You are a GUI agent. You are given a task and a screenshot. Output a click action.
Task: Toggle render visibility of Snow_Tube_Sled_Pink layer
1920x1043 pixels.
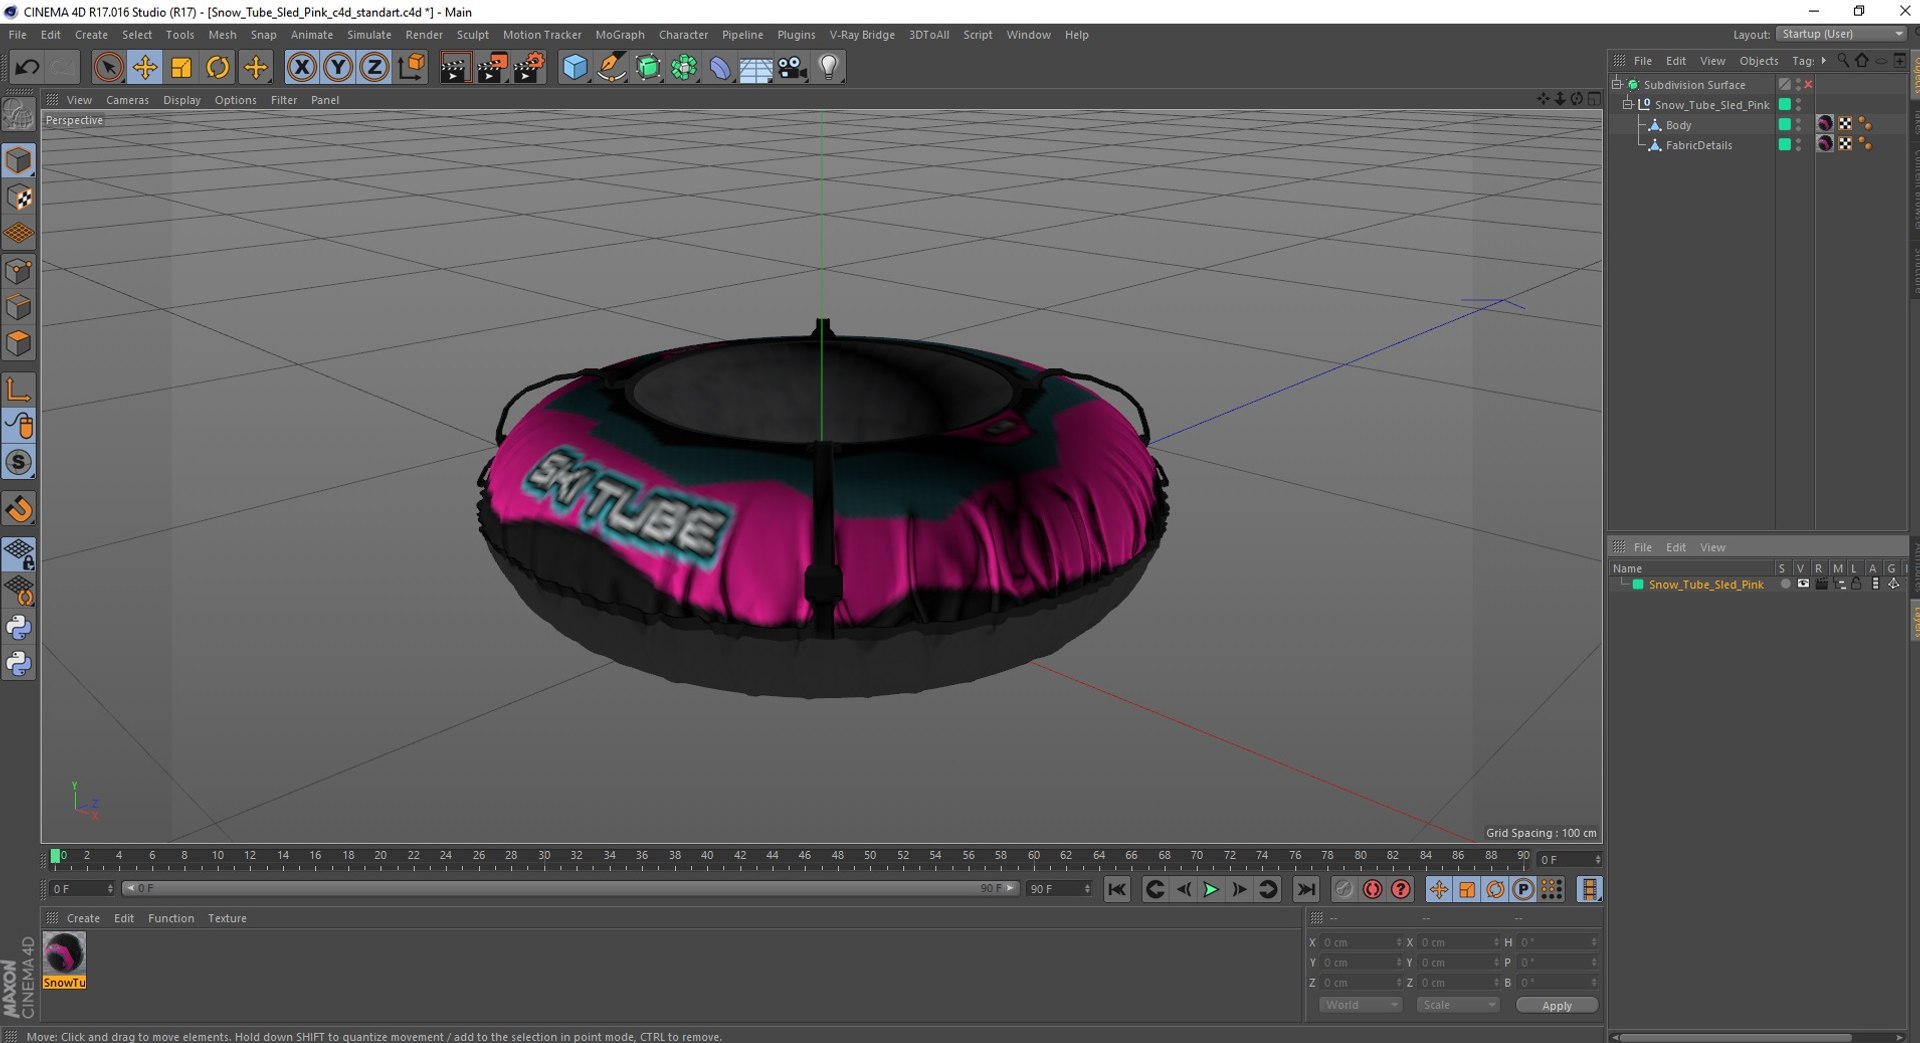click(1821, 585)
